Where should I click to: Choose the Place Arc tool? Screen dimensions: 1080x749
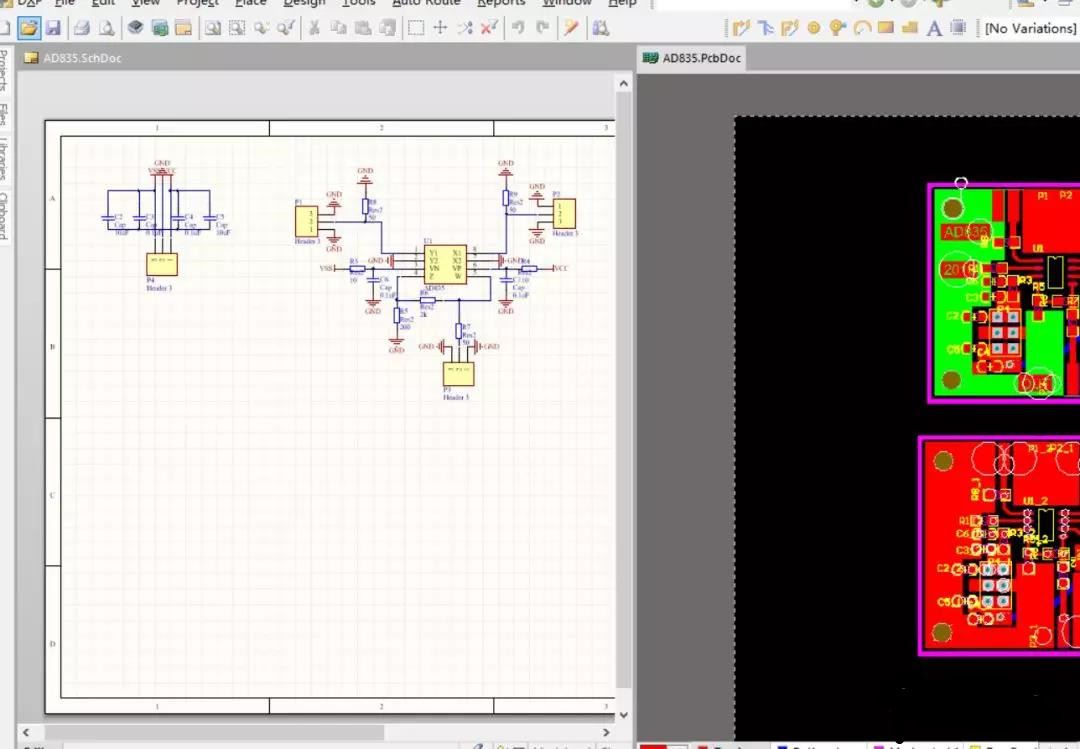click(862, 28)
